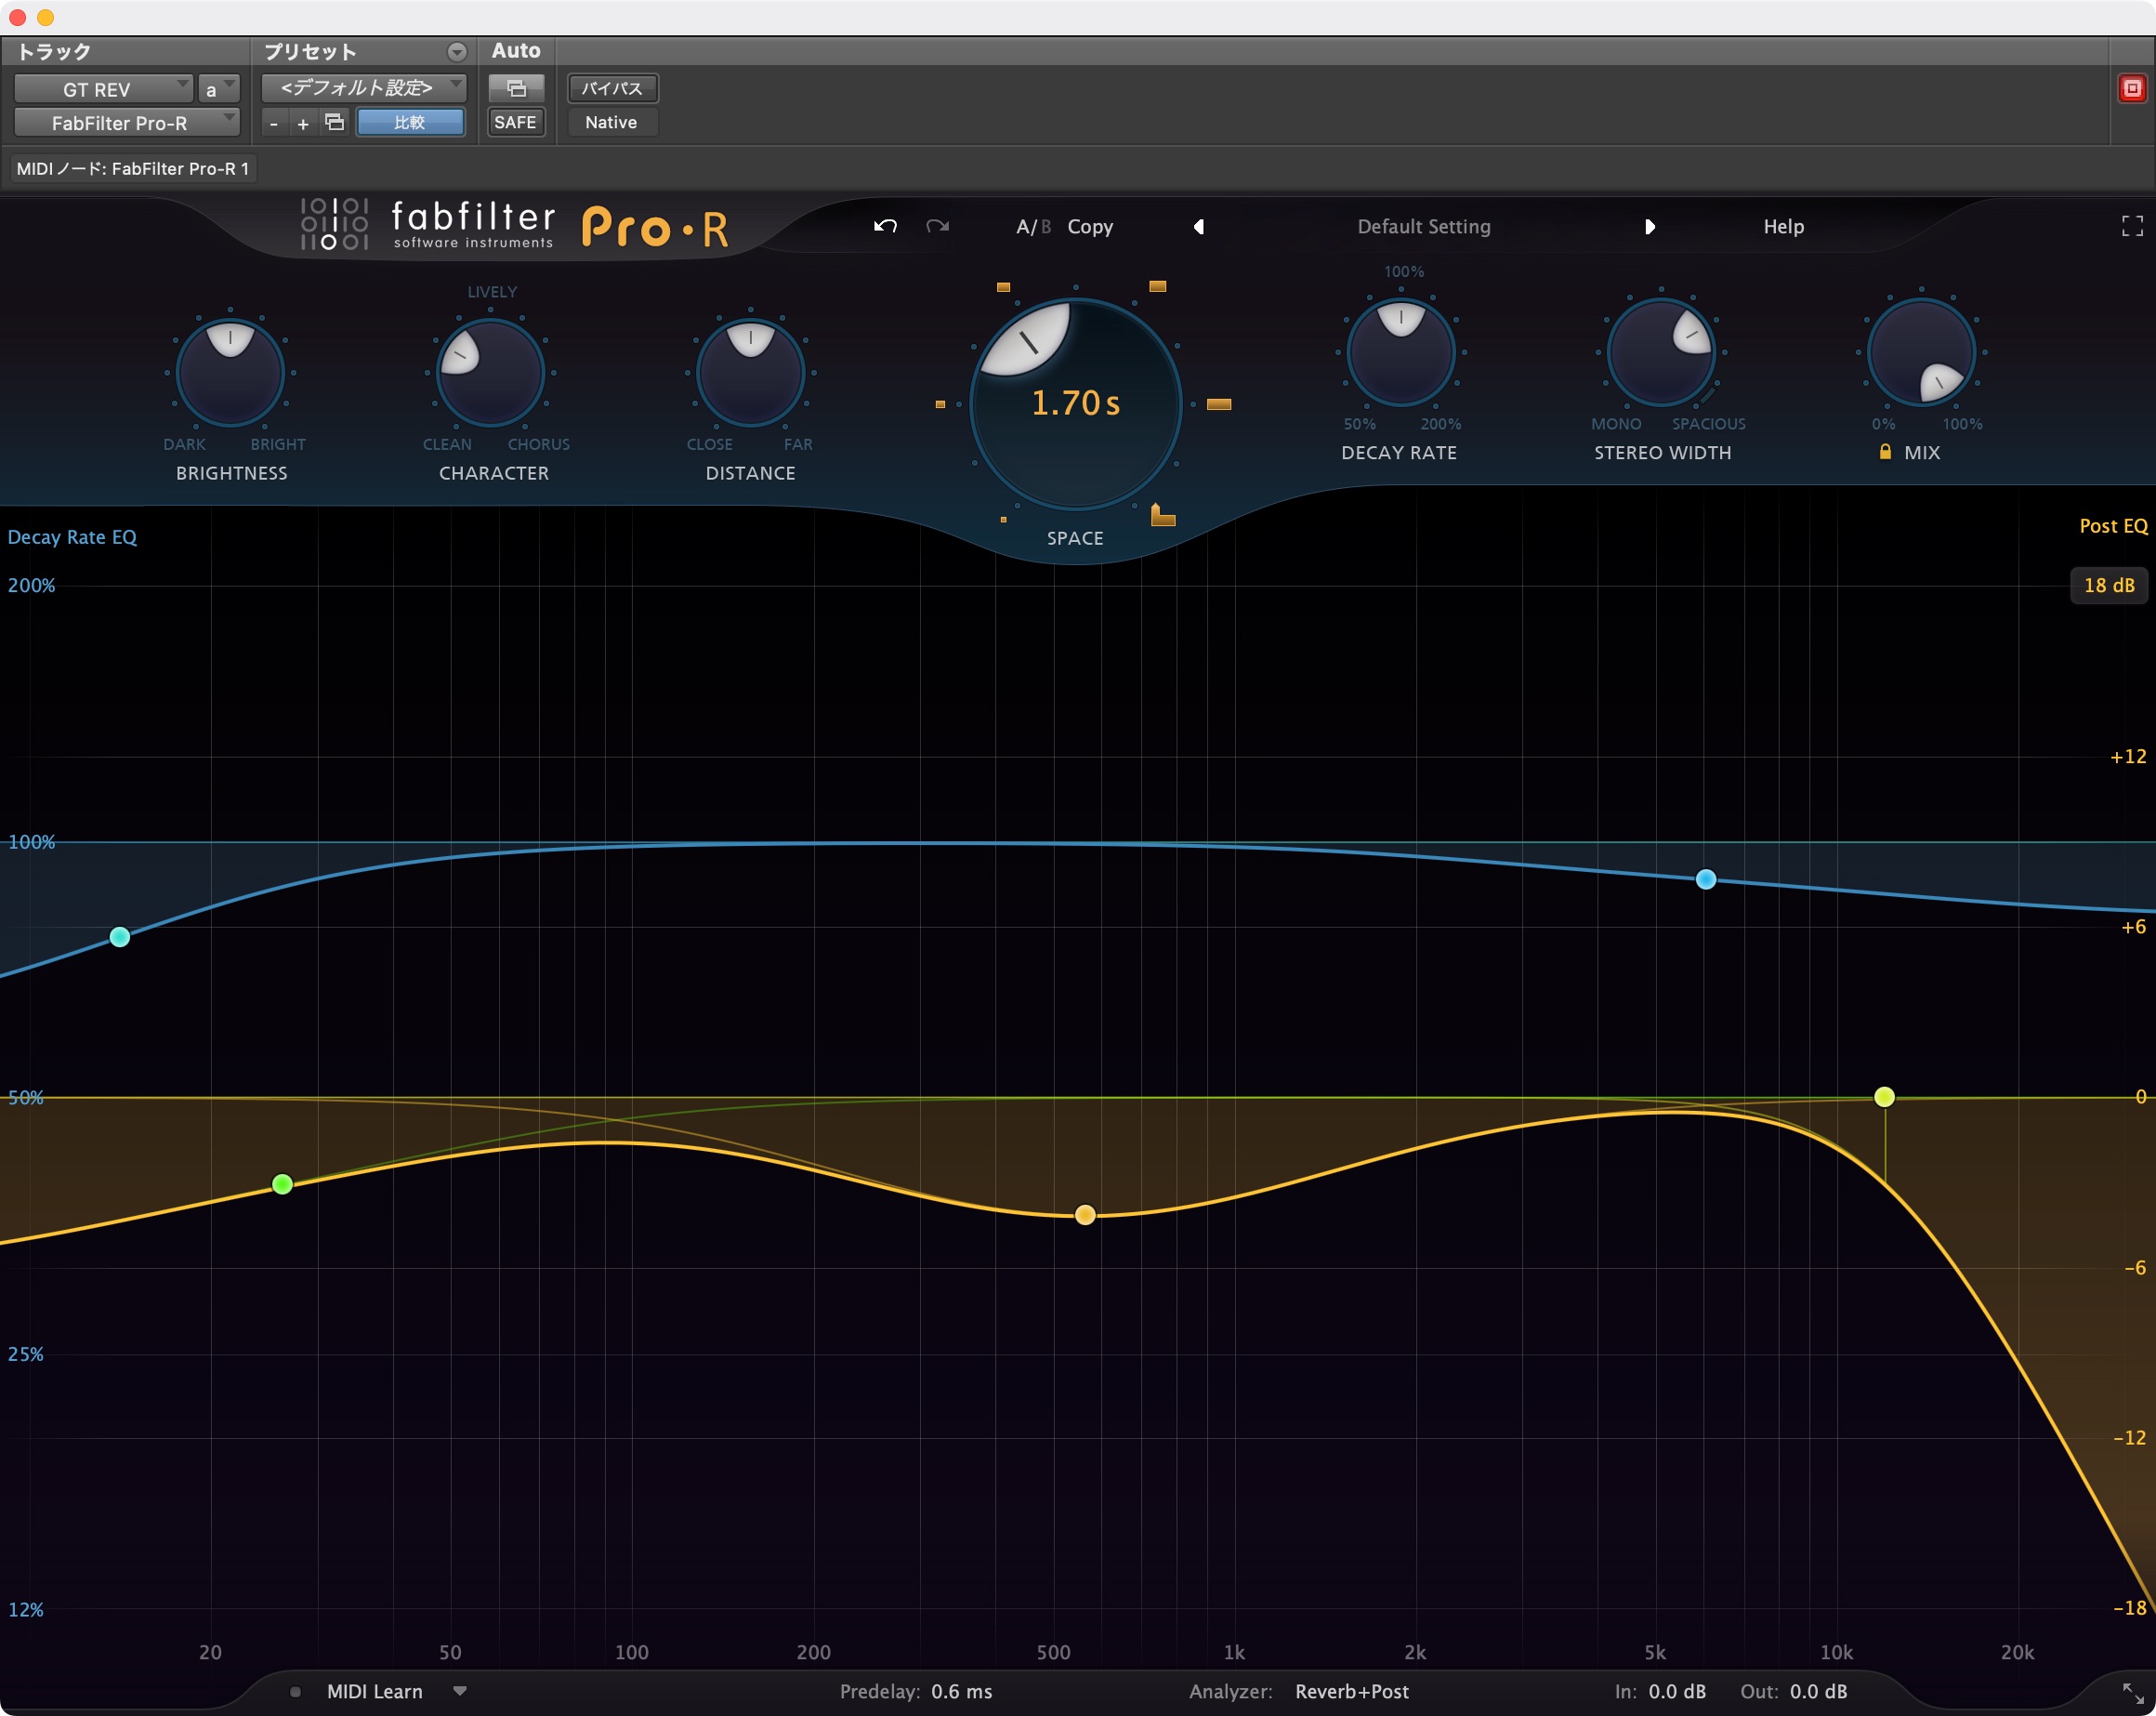Click the previous preset minus button
The width and height of the screenshot is (2156, 1716).
pyautogui.click(x=274, y=123)
